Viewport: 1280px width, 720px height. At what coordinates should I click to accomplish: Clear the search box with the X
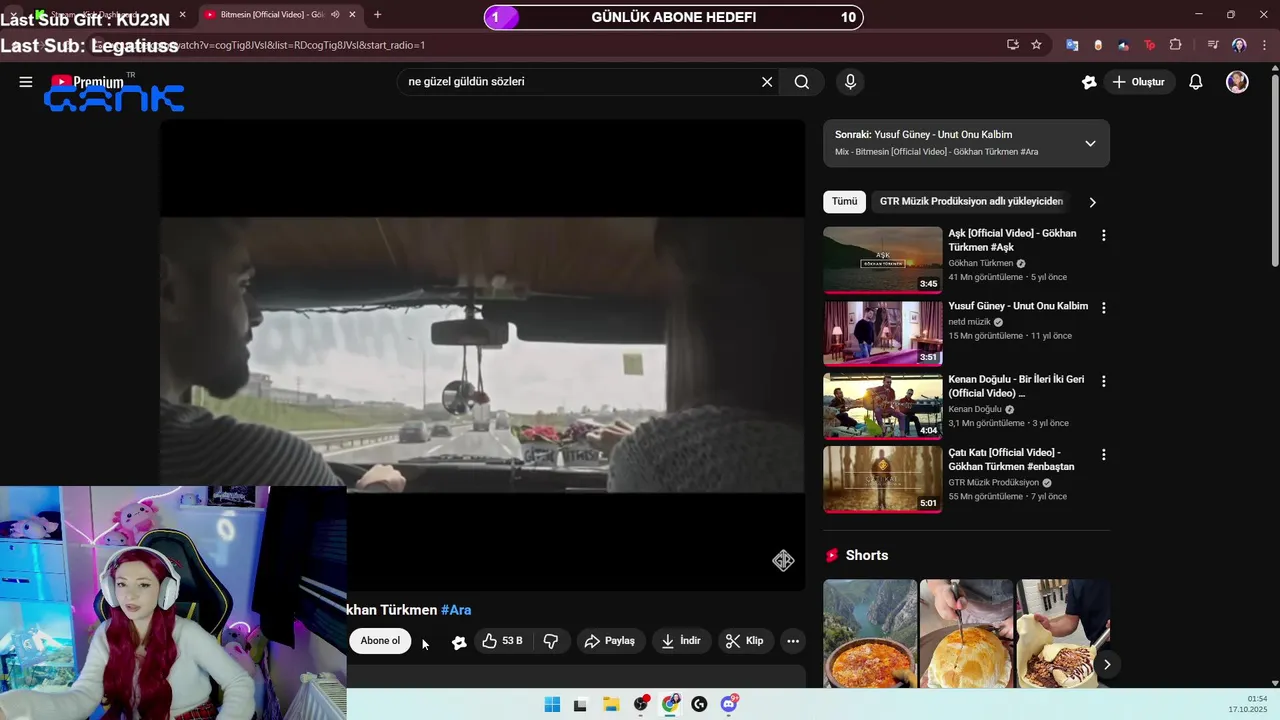[x=767, y=82]
